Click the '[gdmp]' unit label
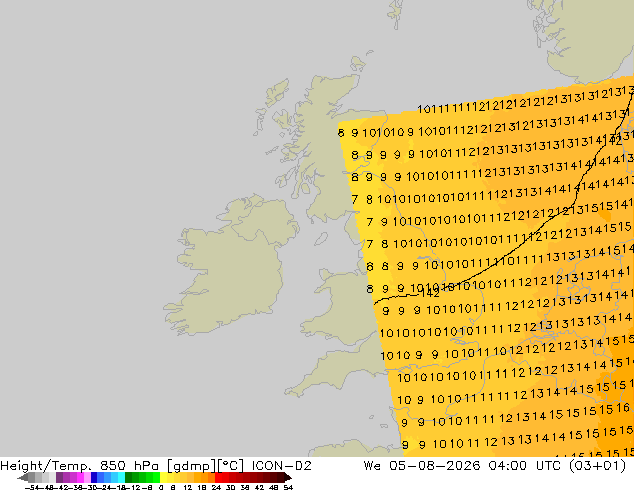The image size is (634, 490). tap(191, 466)
